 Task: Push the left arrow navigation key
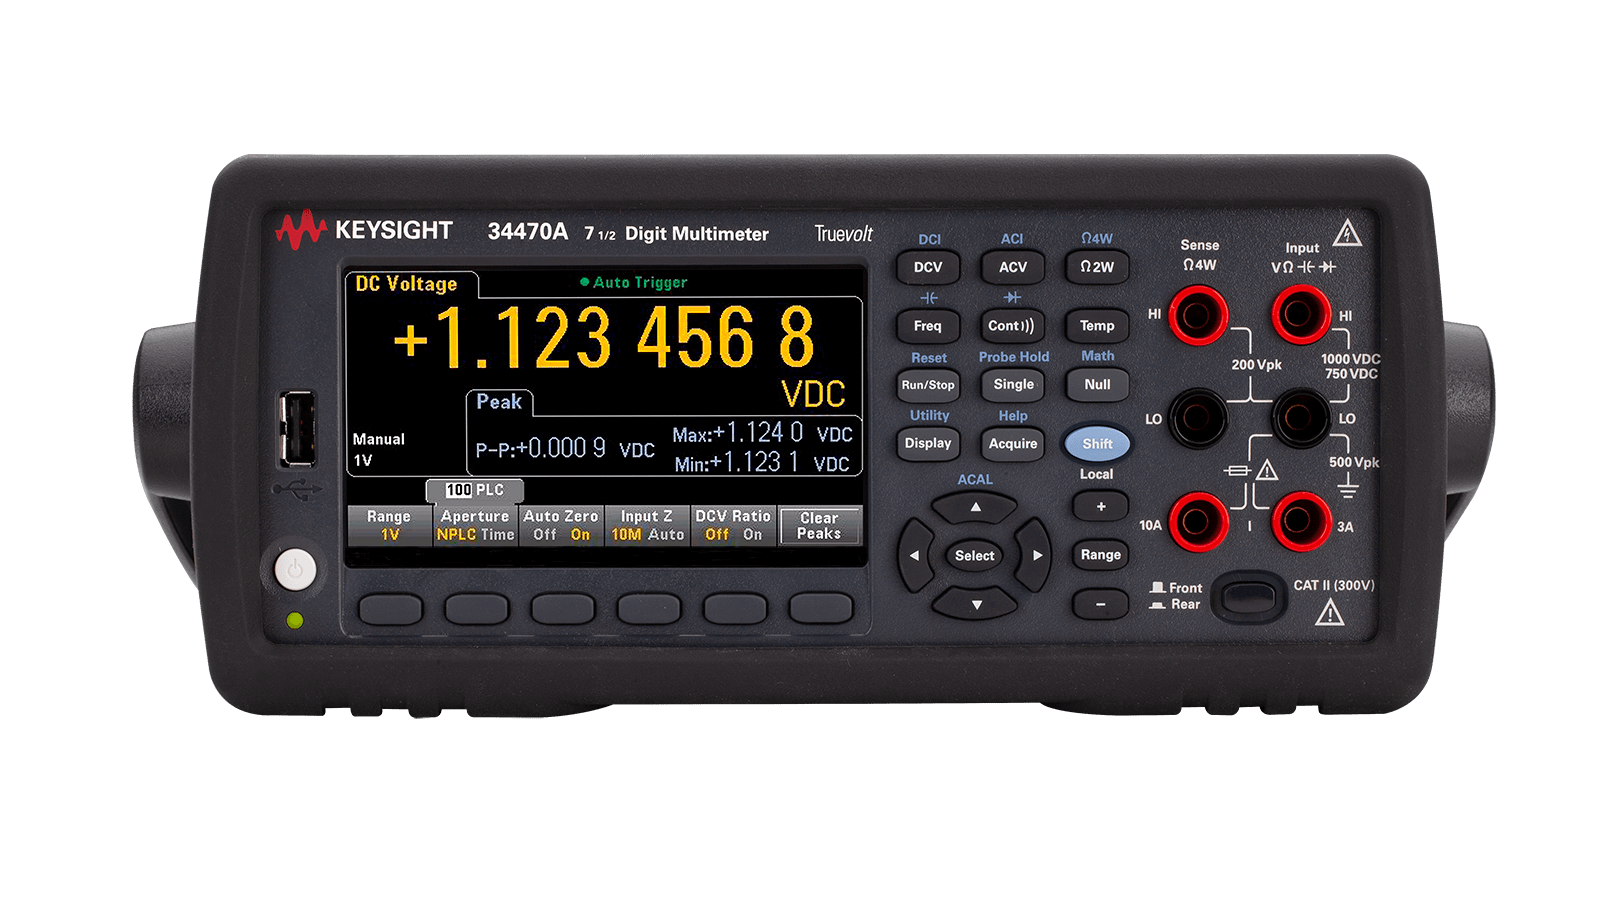coord(914,555)
